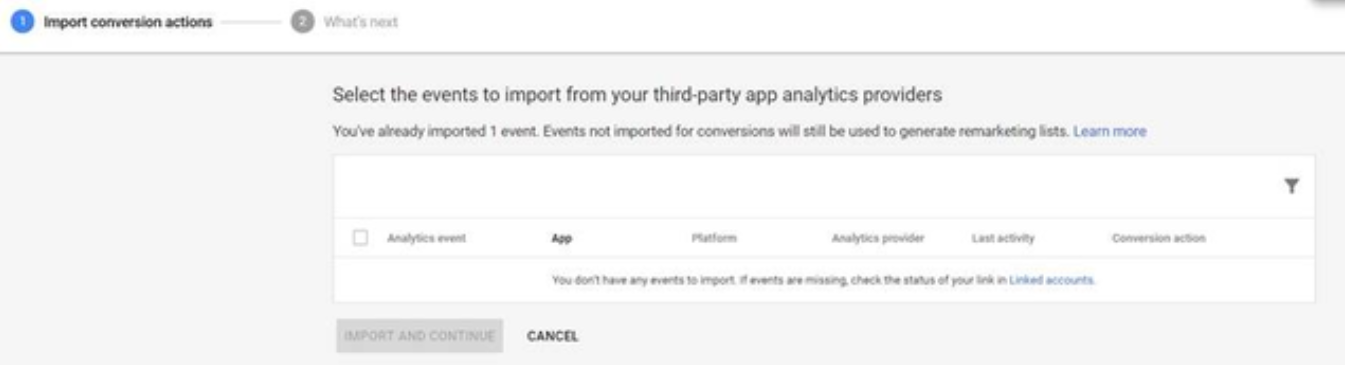Sort the table by App column
This screenshot has width=1345, height=365.
[561, 239]
